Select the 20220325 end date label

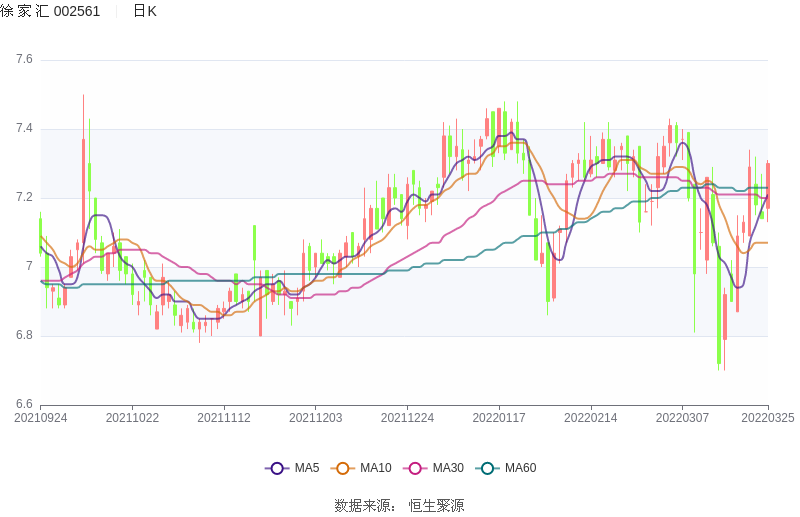767,418
